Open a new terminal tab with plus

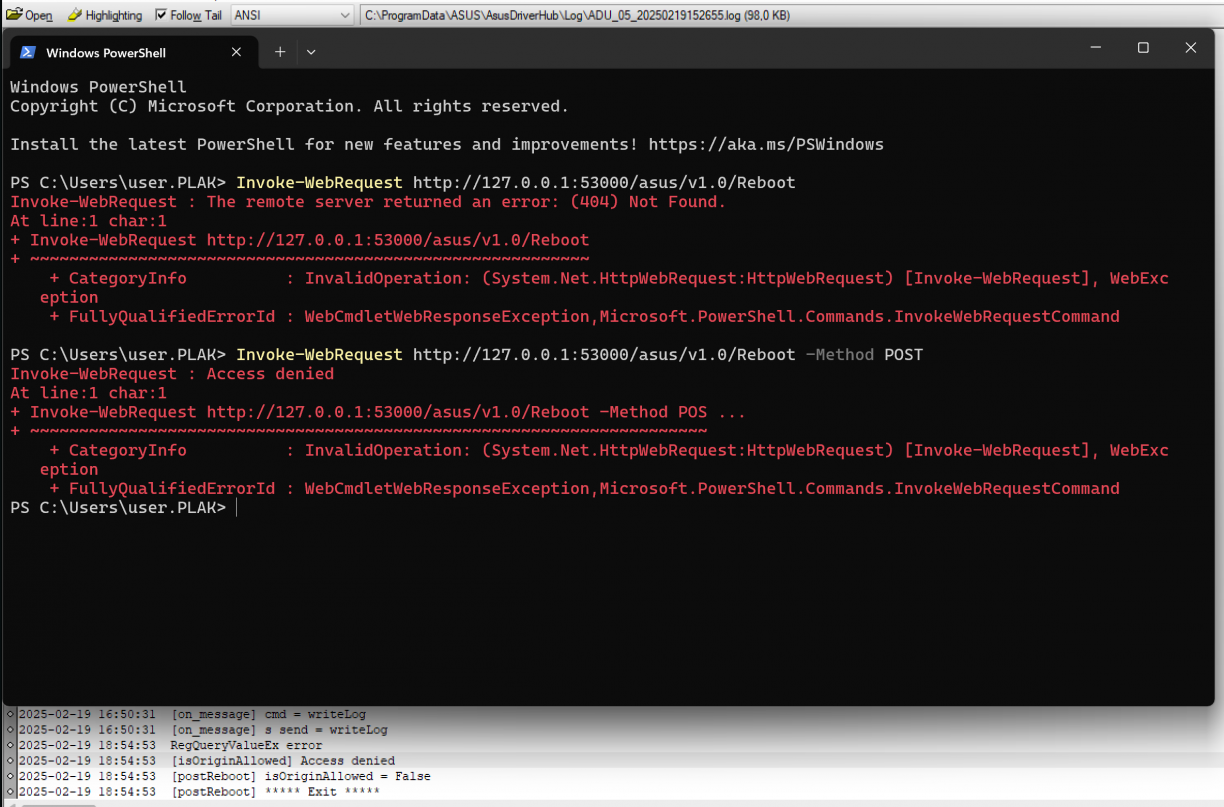click(x=280, y=52)
